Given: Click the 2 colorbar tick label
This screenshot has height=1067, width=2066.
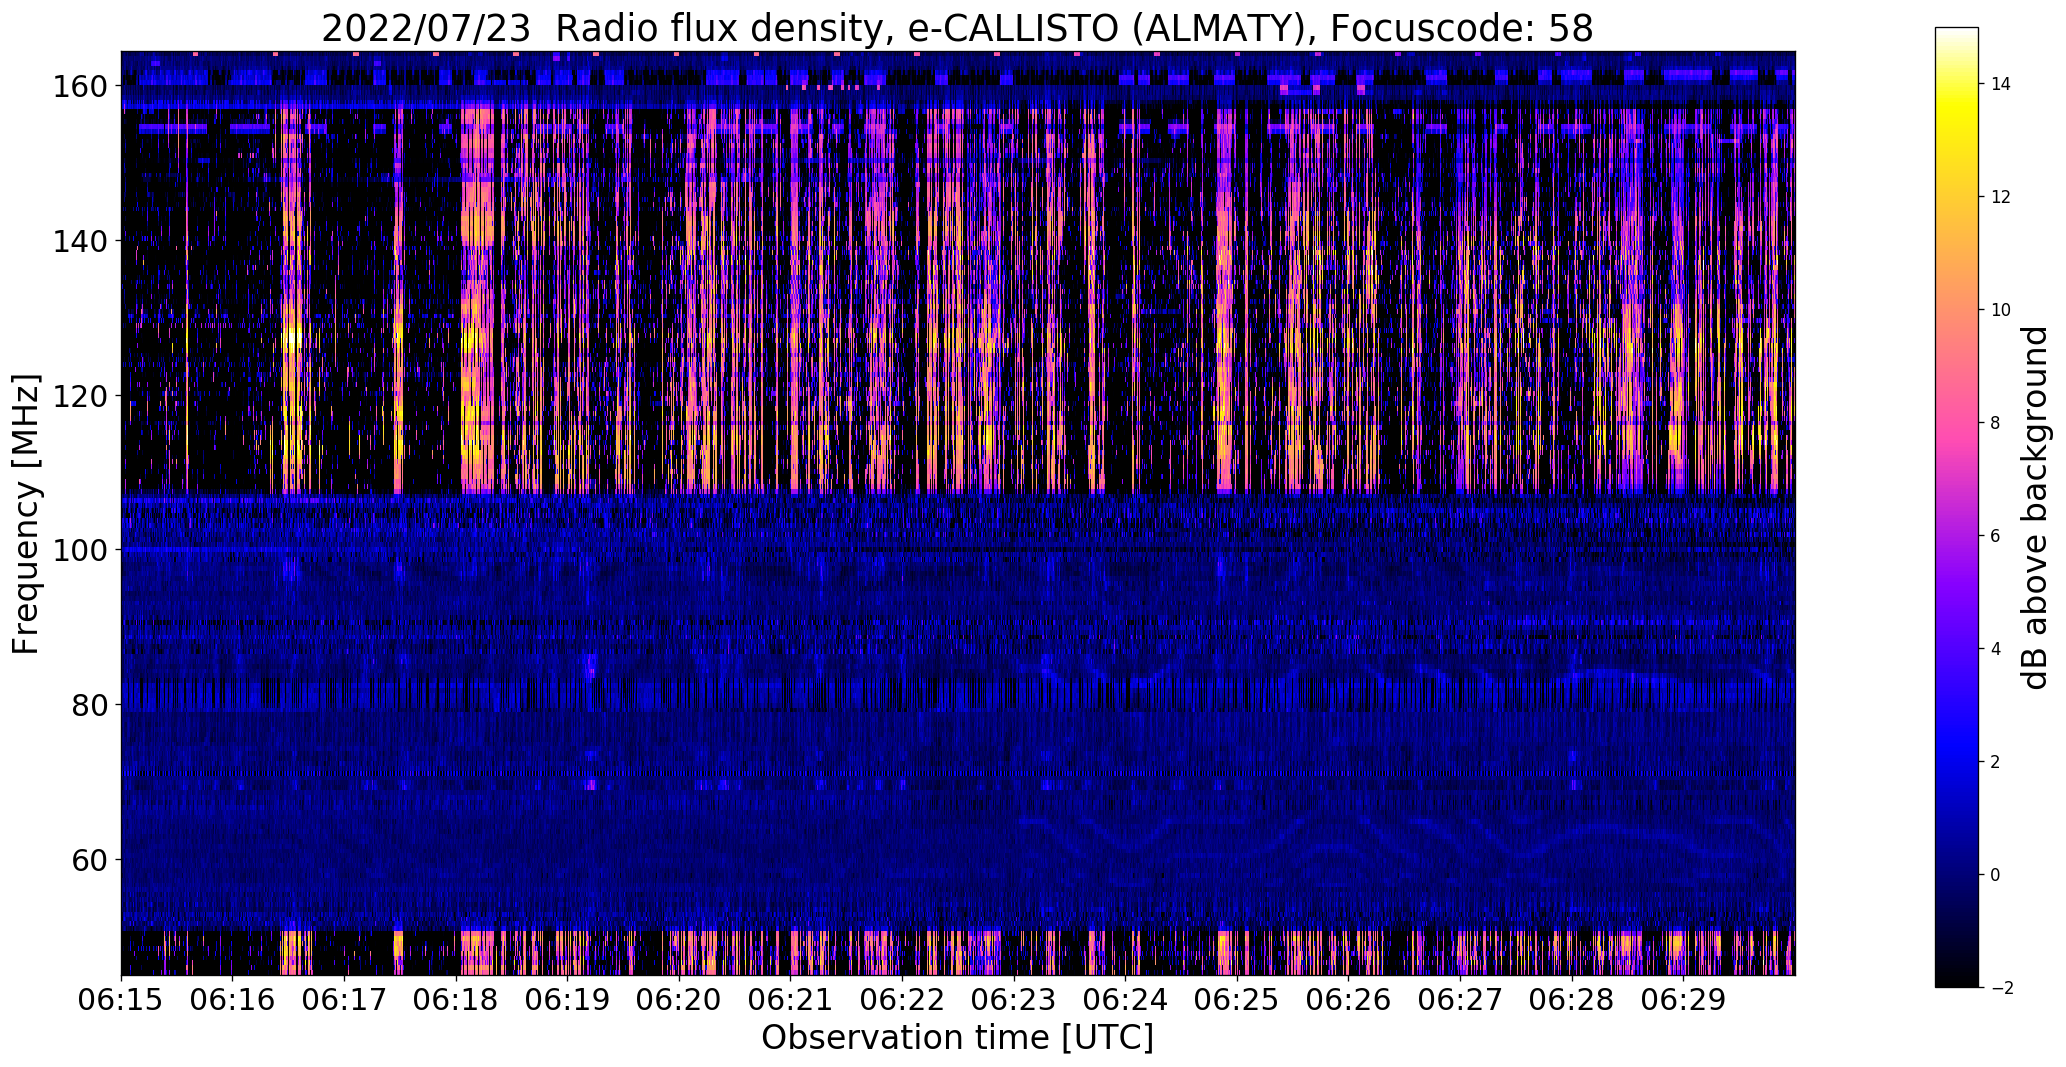Looking at the screenshot, I should point(1996,762).
